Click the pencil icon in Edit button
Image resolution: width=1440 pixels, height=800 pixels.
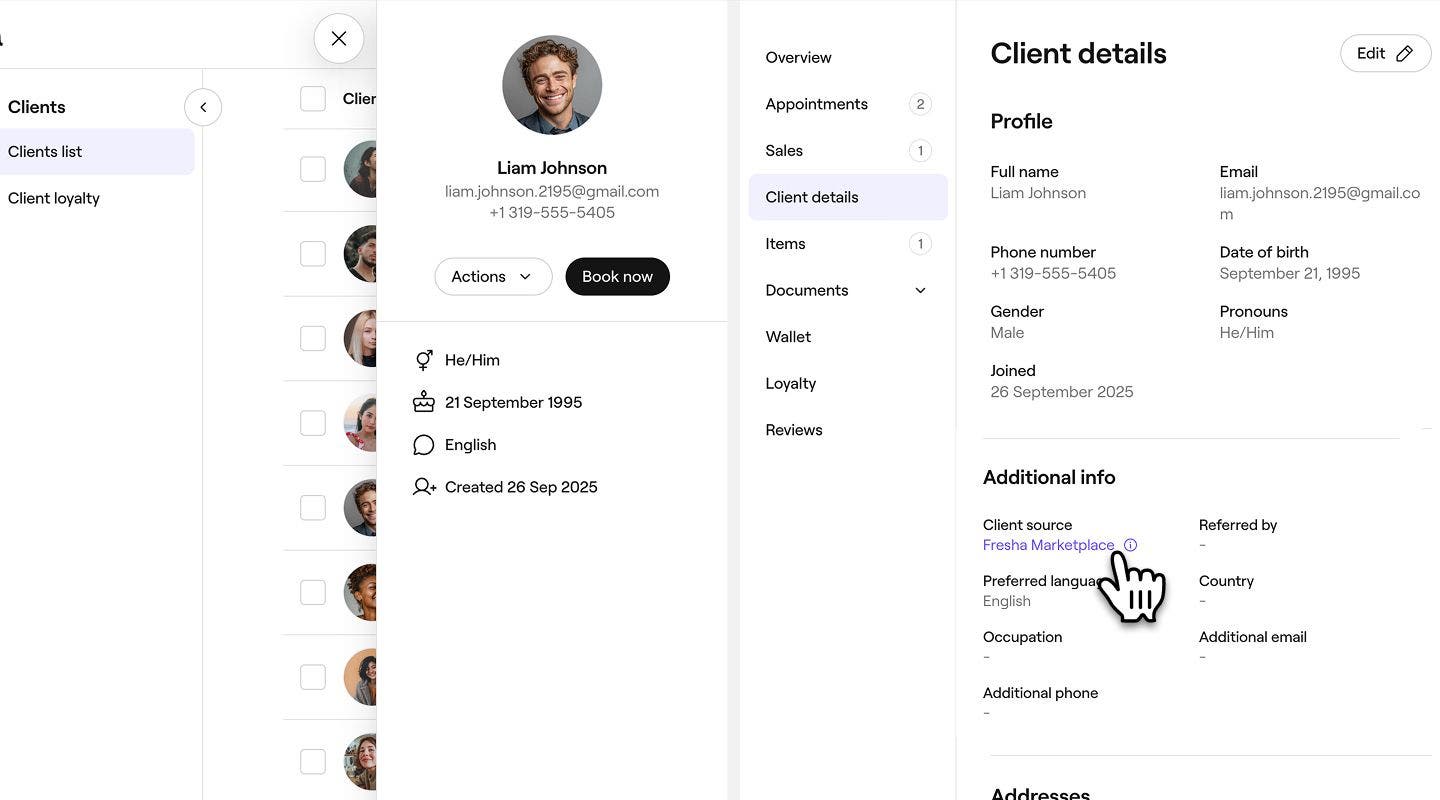pyautogui.click(x=1404, y=54)
